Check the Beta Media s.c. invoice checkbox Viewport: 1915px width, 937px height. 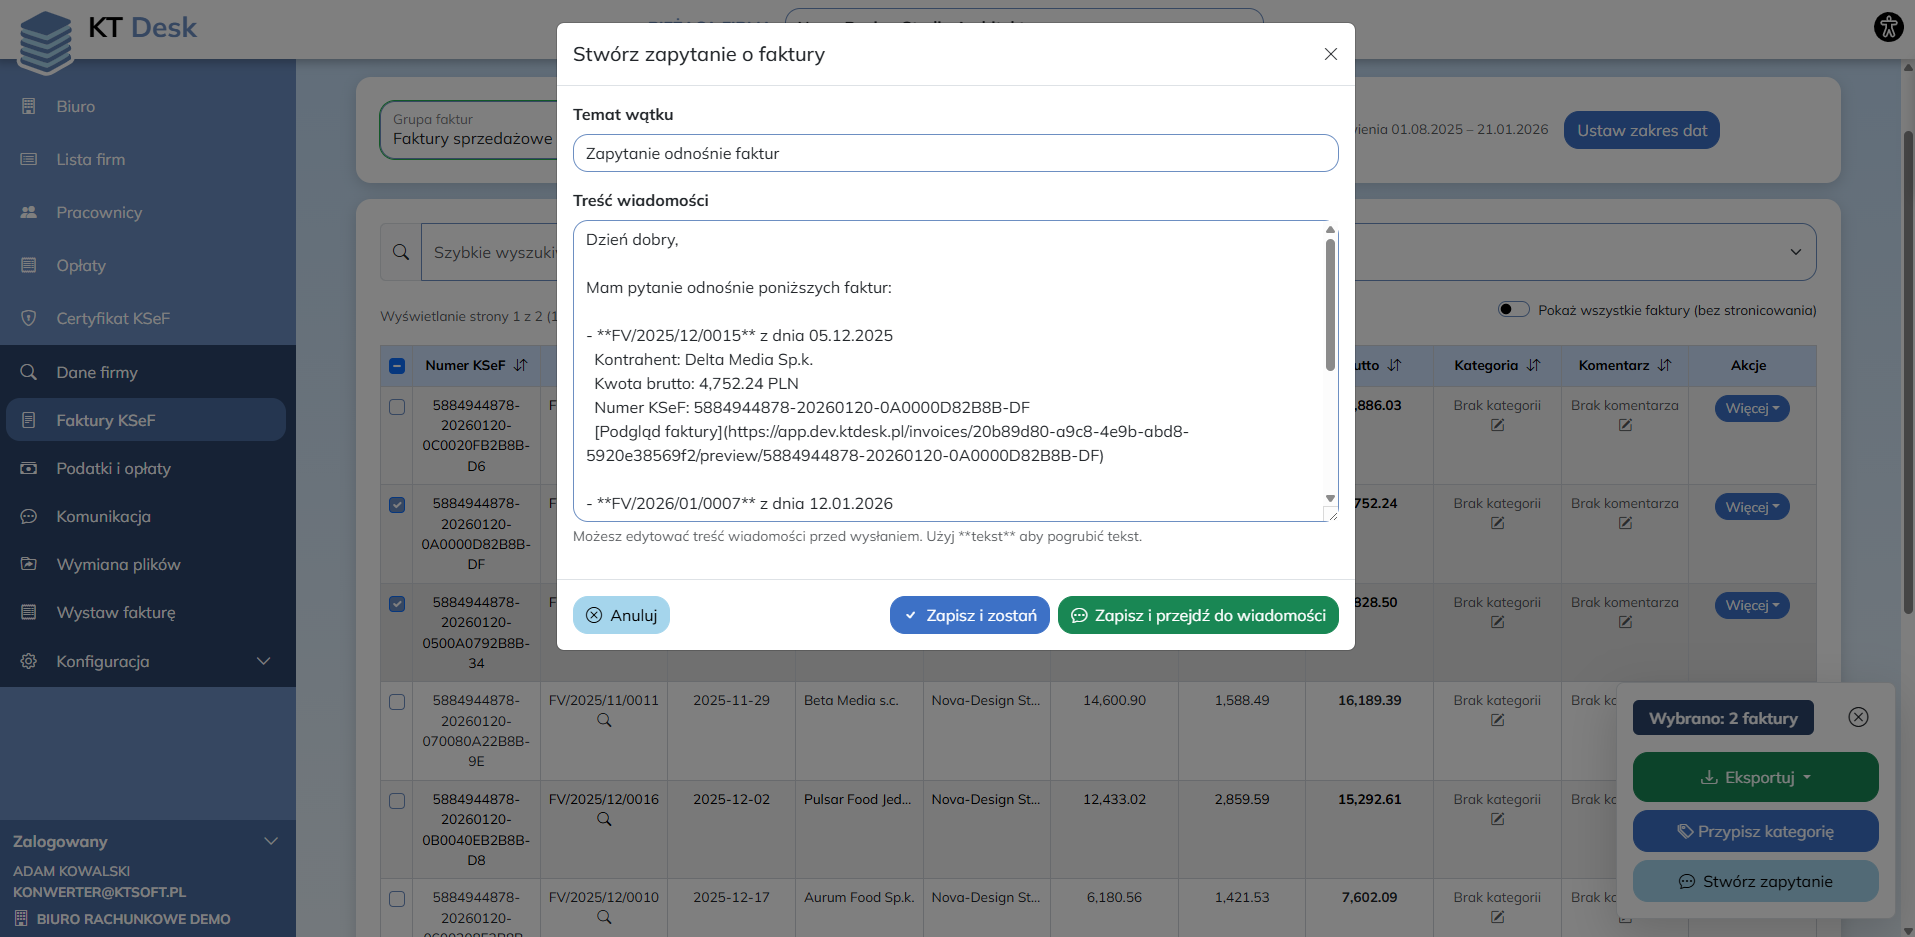397,702
